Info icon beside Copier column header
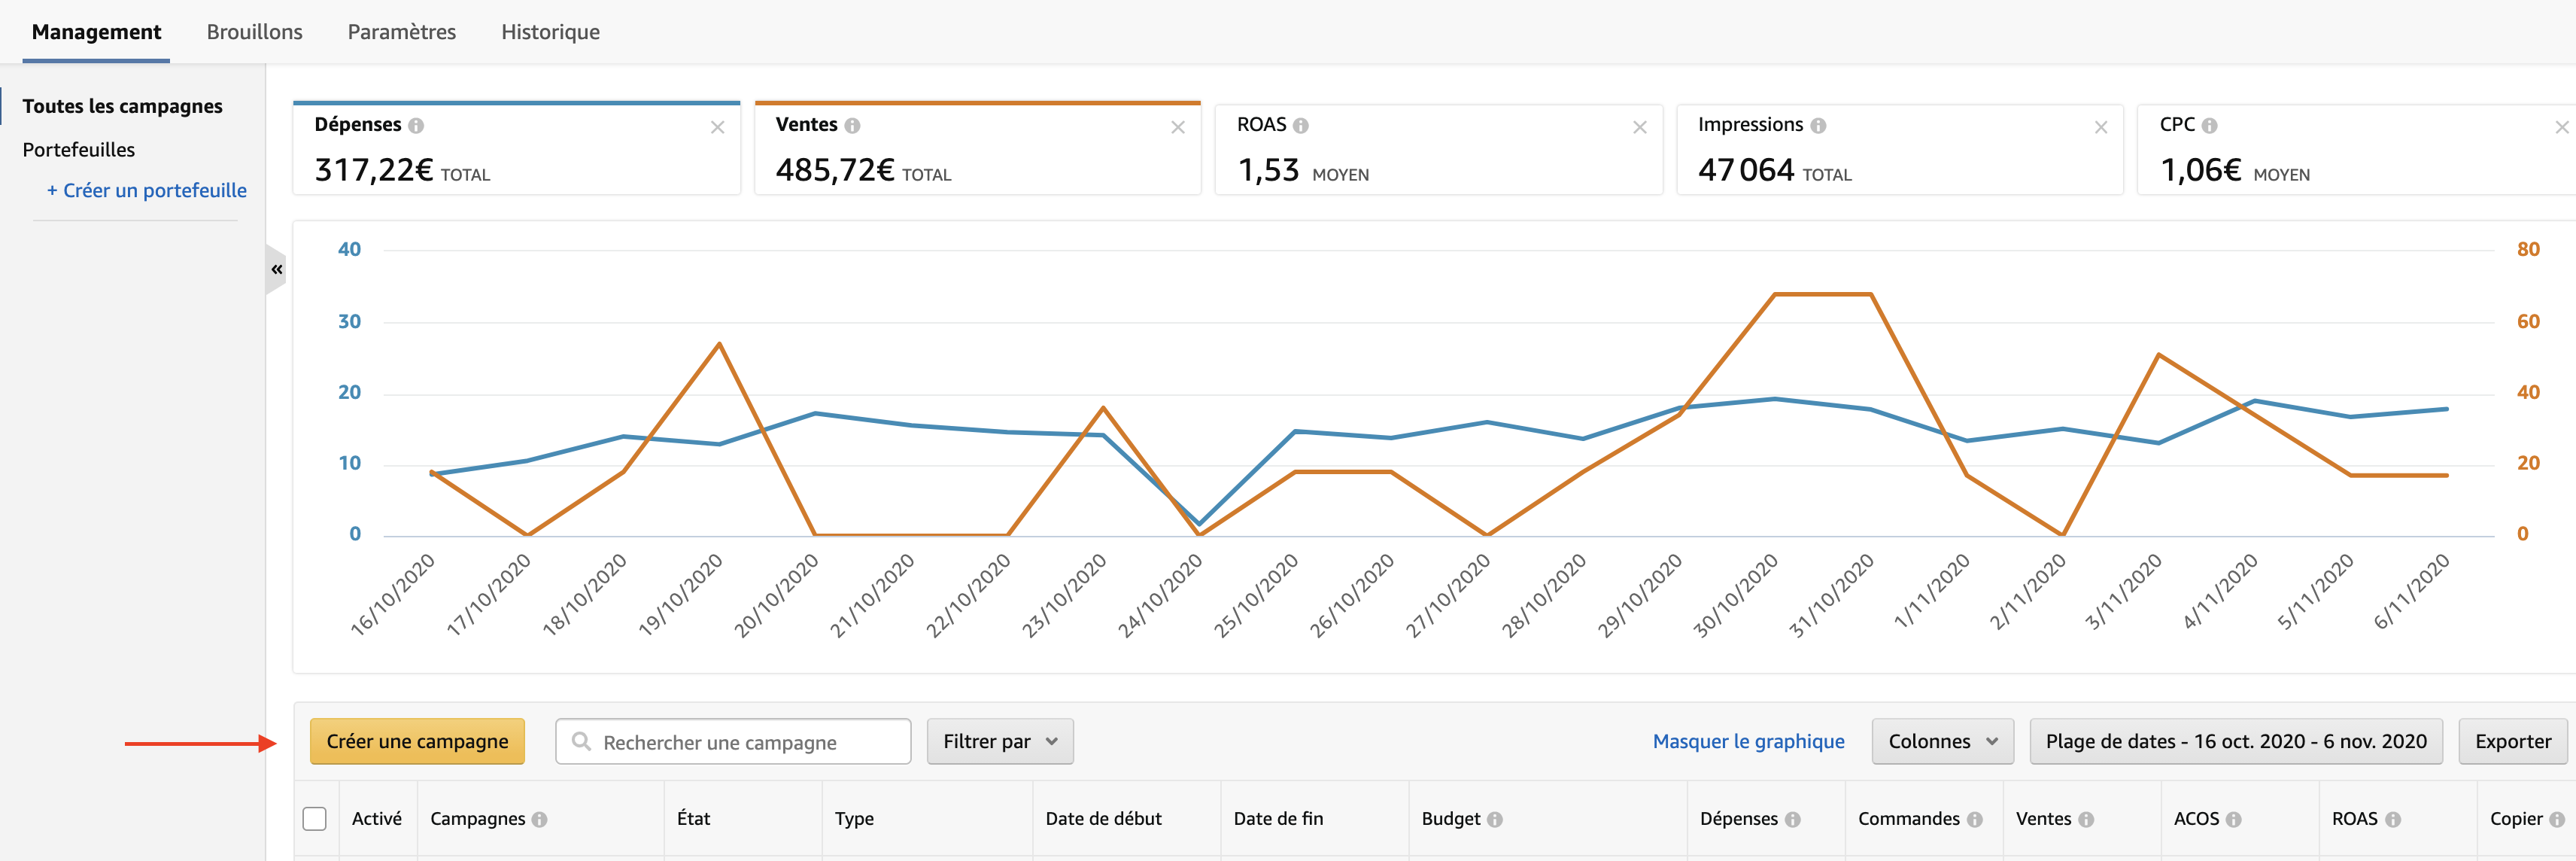Image resolution: width=2576 pixels, height=861 pixels. click(x=2557, y=819)
